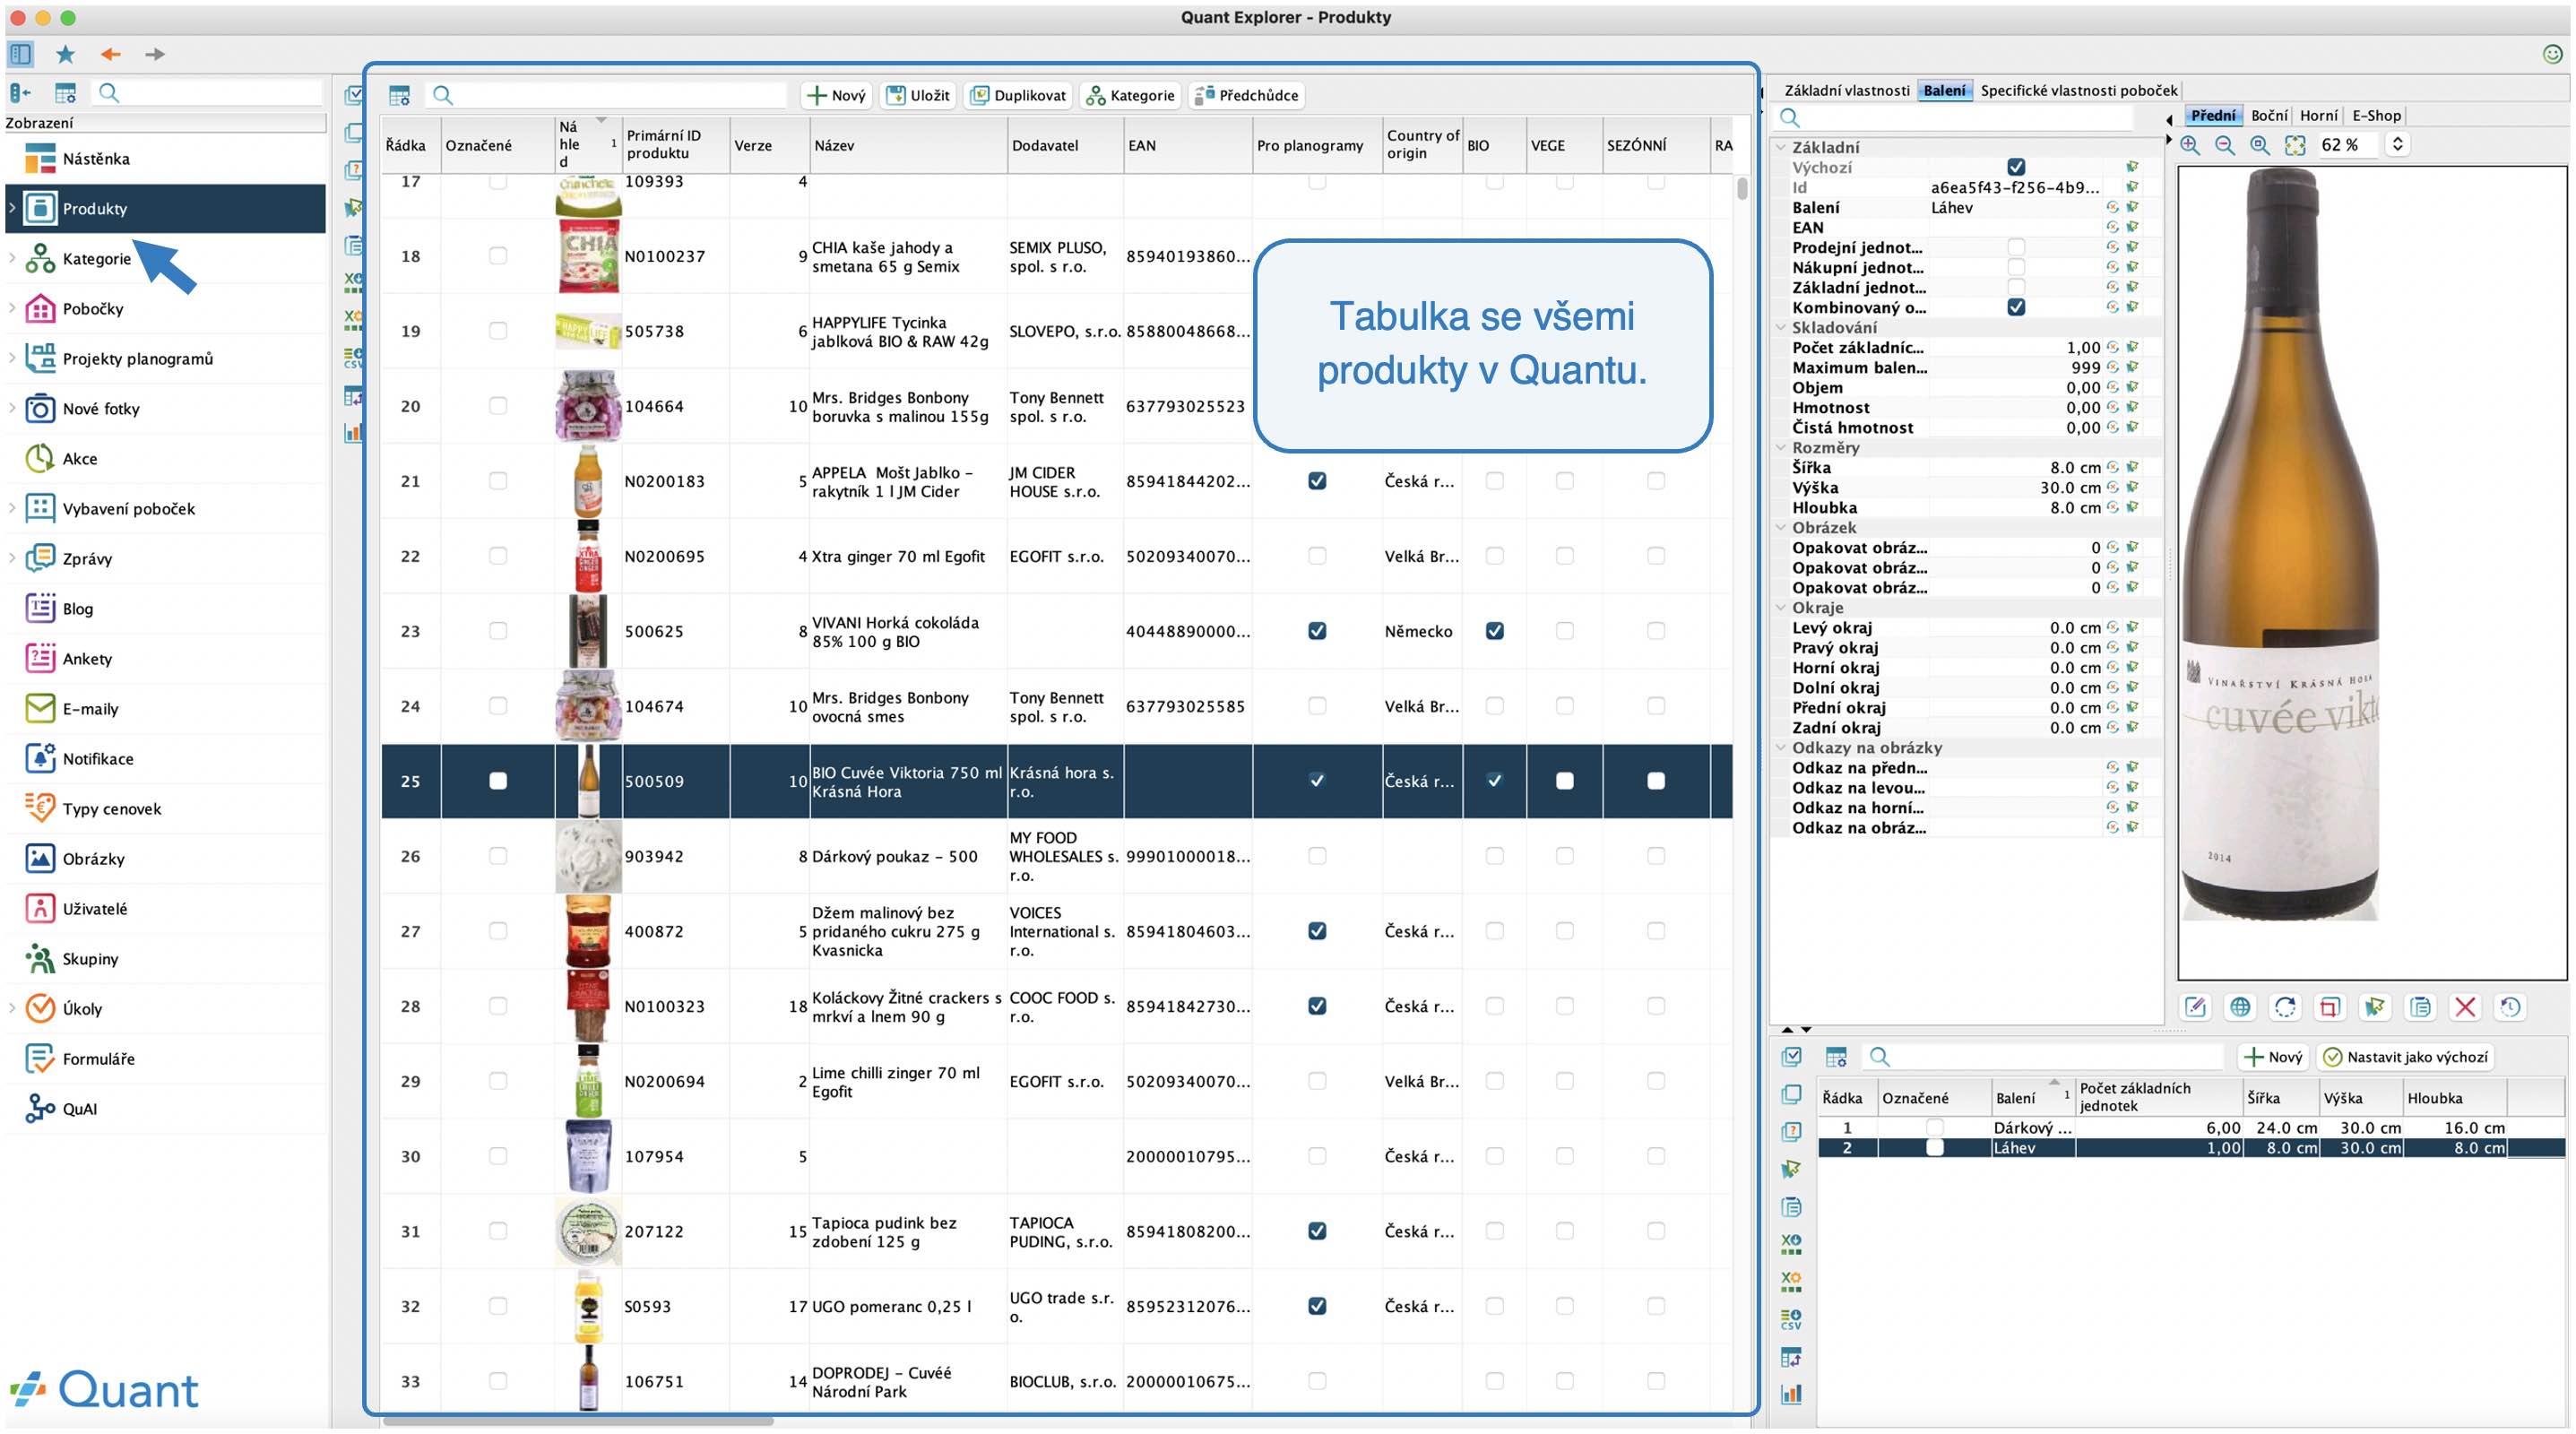The height and width of the screenshot is (1434, 2576).
Task: Switch to Základní vlastnosti tab
Action: 1846,90
